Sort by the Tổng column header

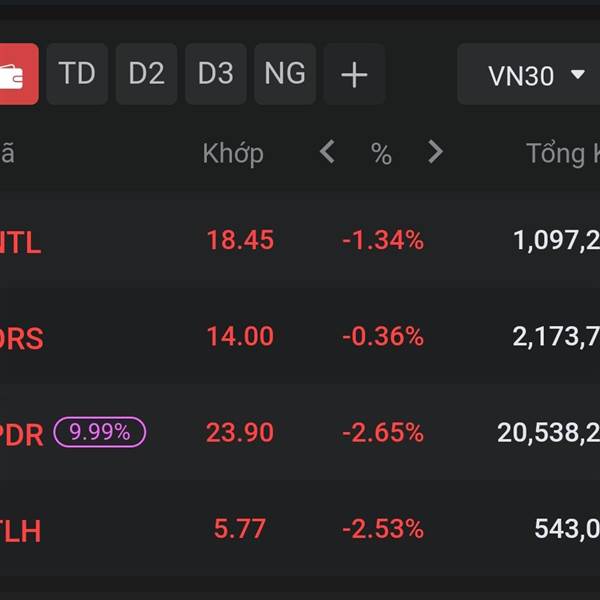click(x=562, y=153)
